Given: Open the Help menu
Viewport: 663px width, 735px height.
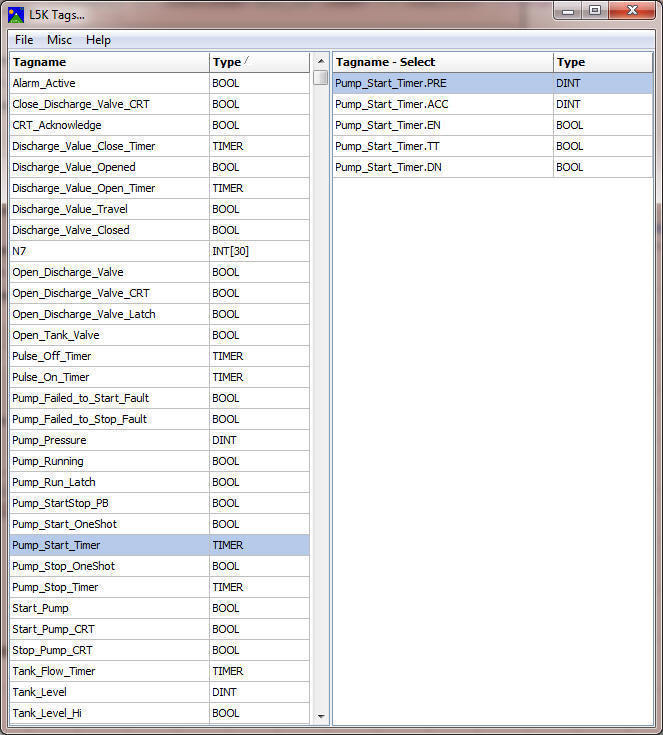Looking at the screenshot, I should (x=98, y=40).
